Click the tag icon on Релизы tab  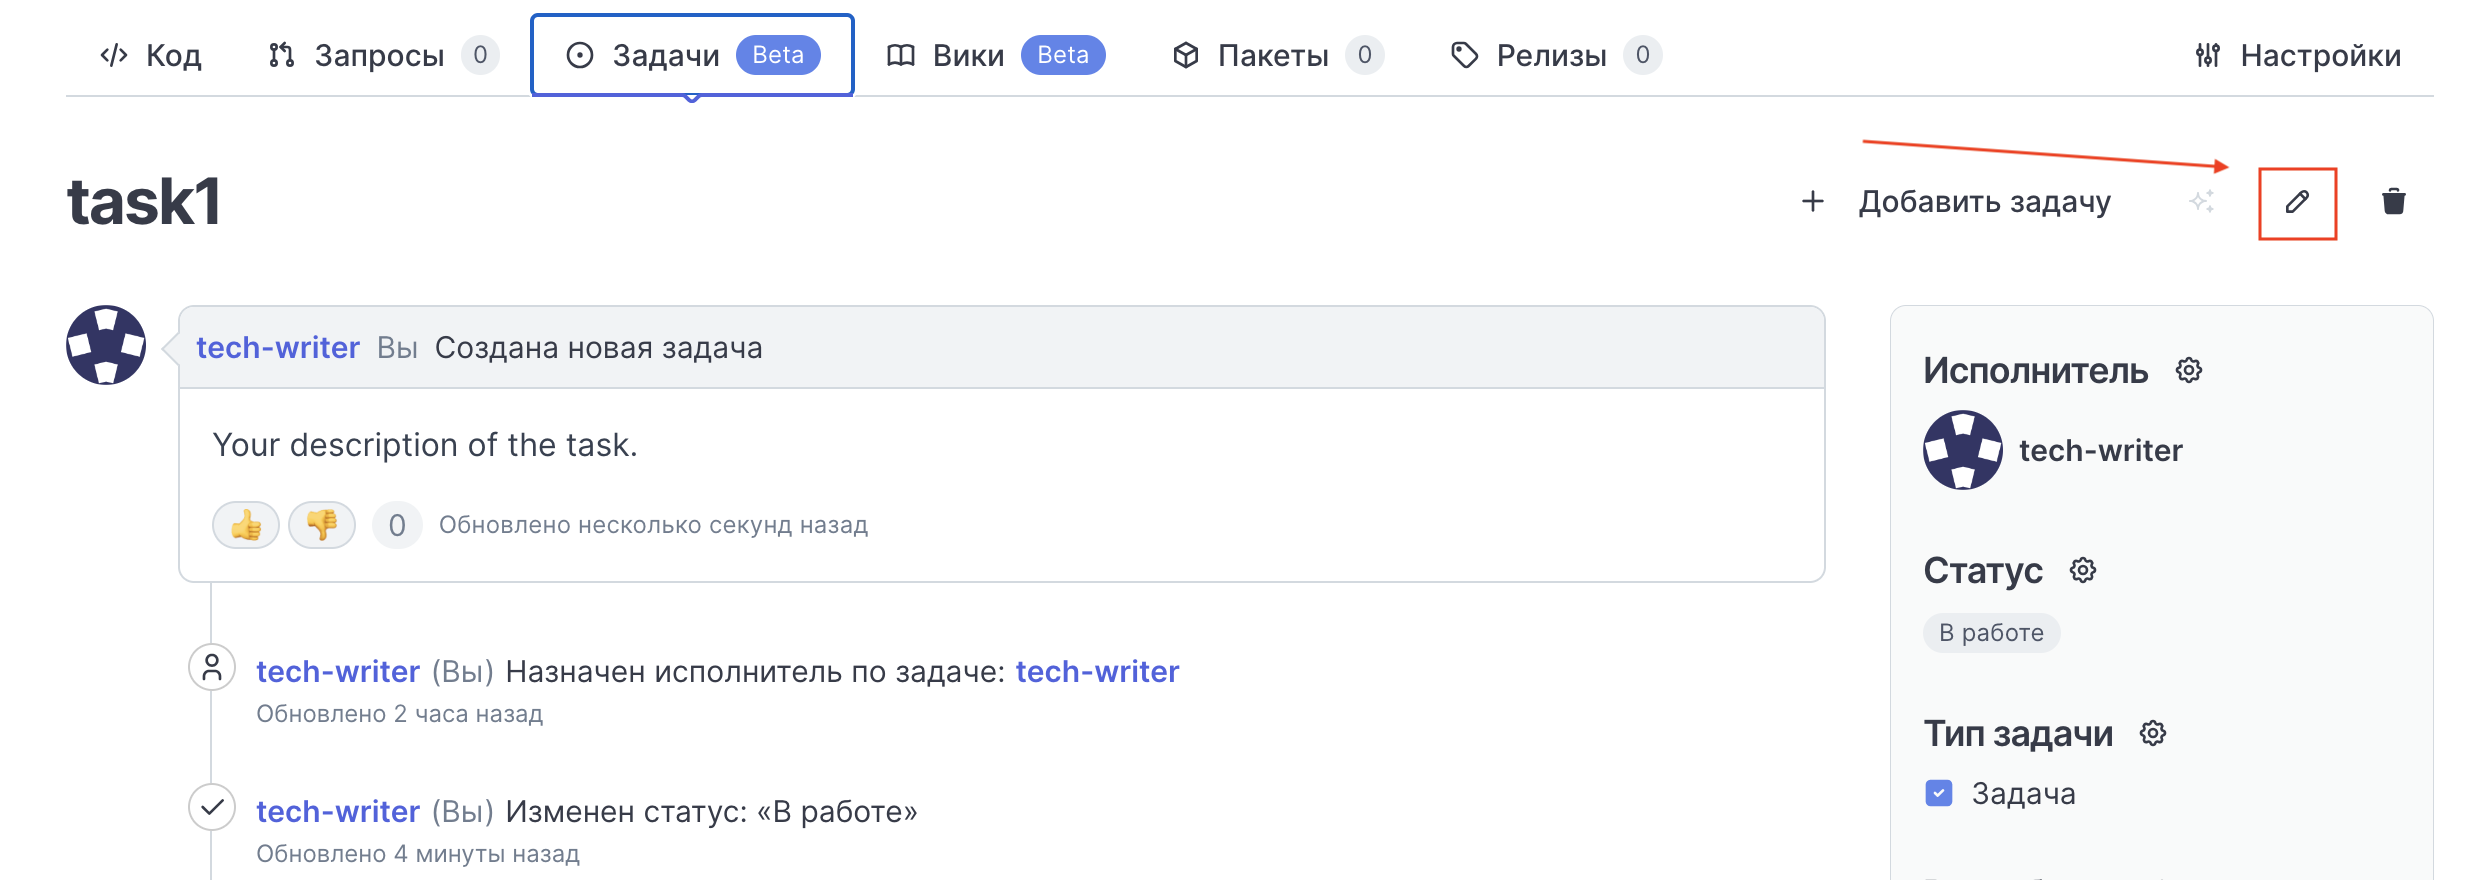click(x=1464, y=55)
